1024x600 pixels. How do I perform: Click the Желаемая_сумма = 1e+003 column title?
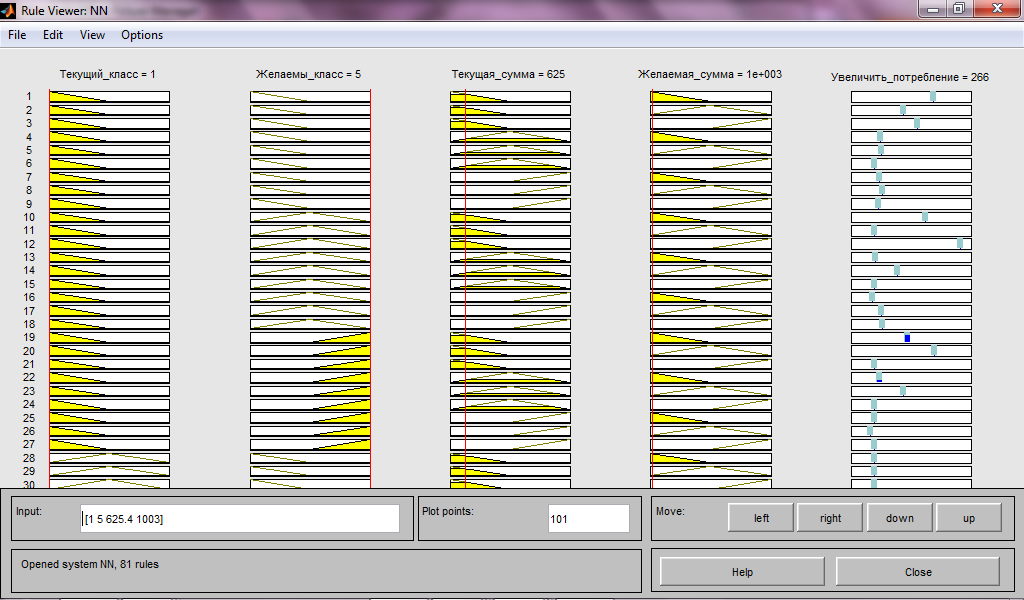pyautogui.click(x=710, y=74)
